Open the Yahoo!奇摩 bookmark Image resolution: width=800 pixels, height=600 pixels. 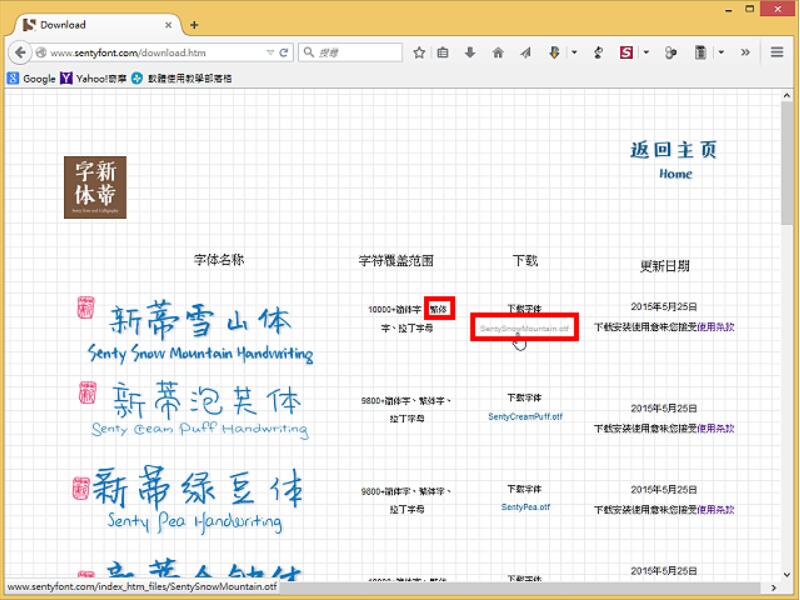click(93, 78)
